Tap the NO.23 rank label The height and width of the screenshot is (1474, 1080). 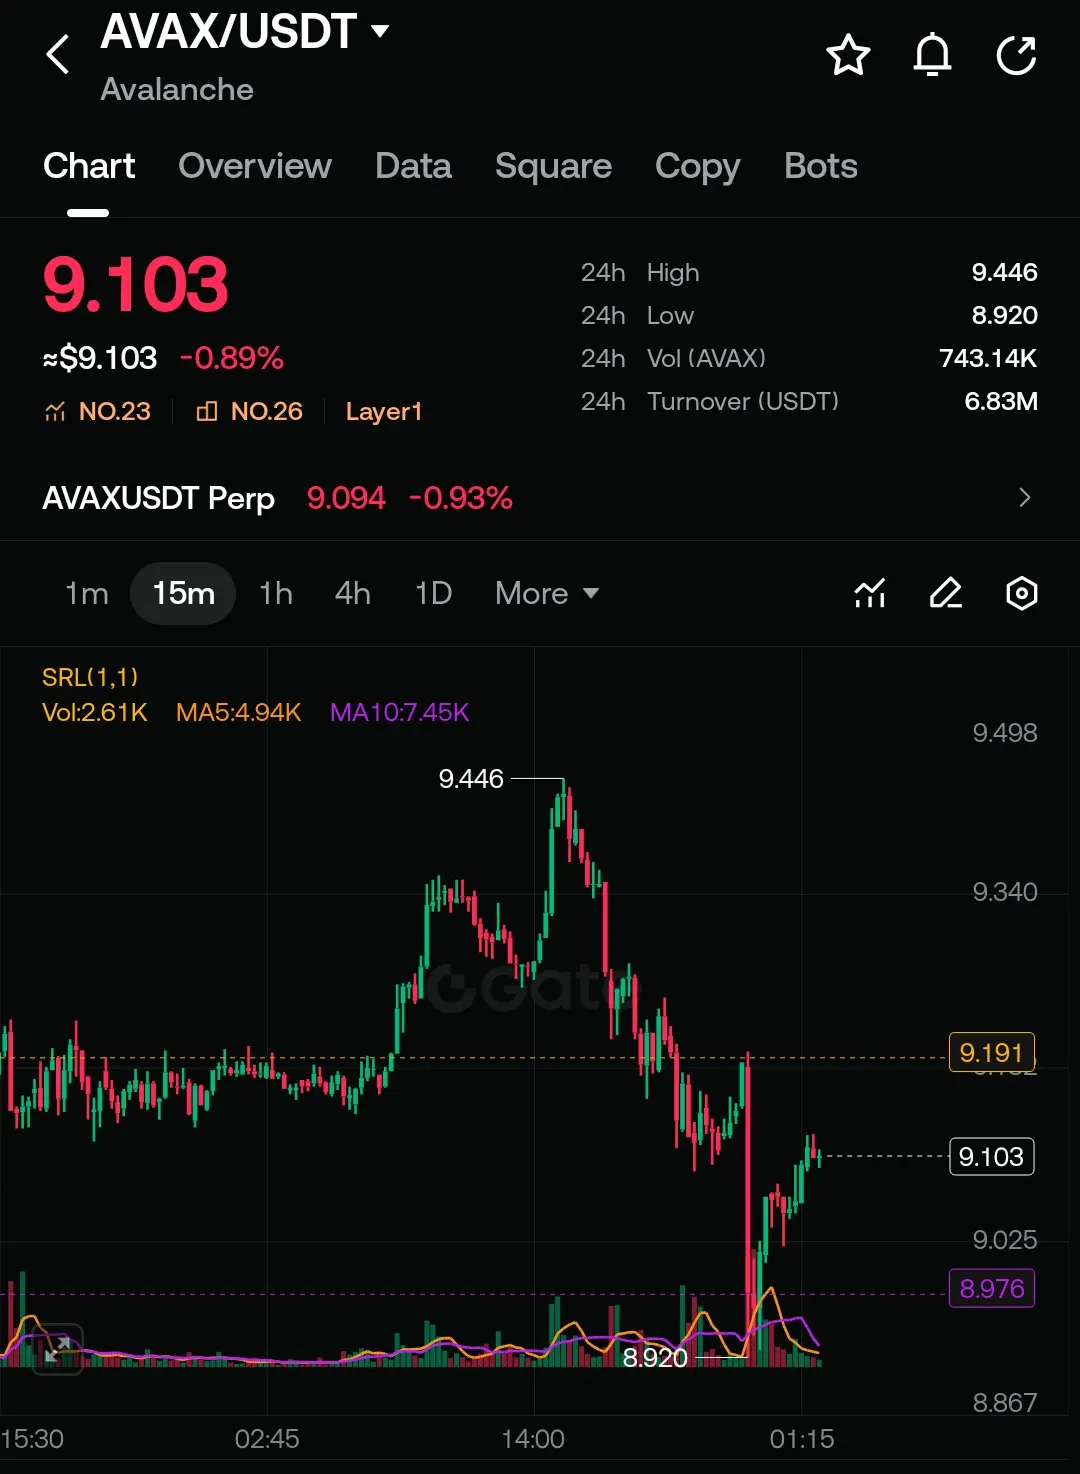(x=115, y=412)
